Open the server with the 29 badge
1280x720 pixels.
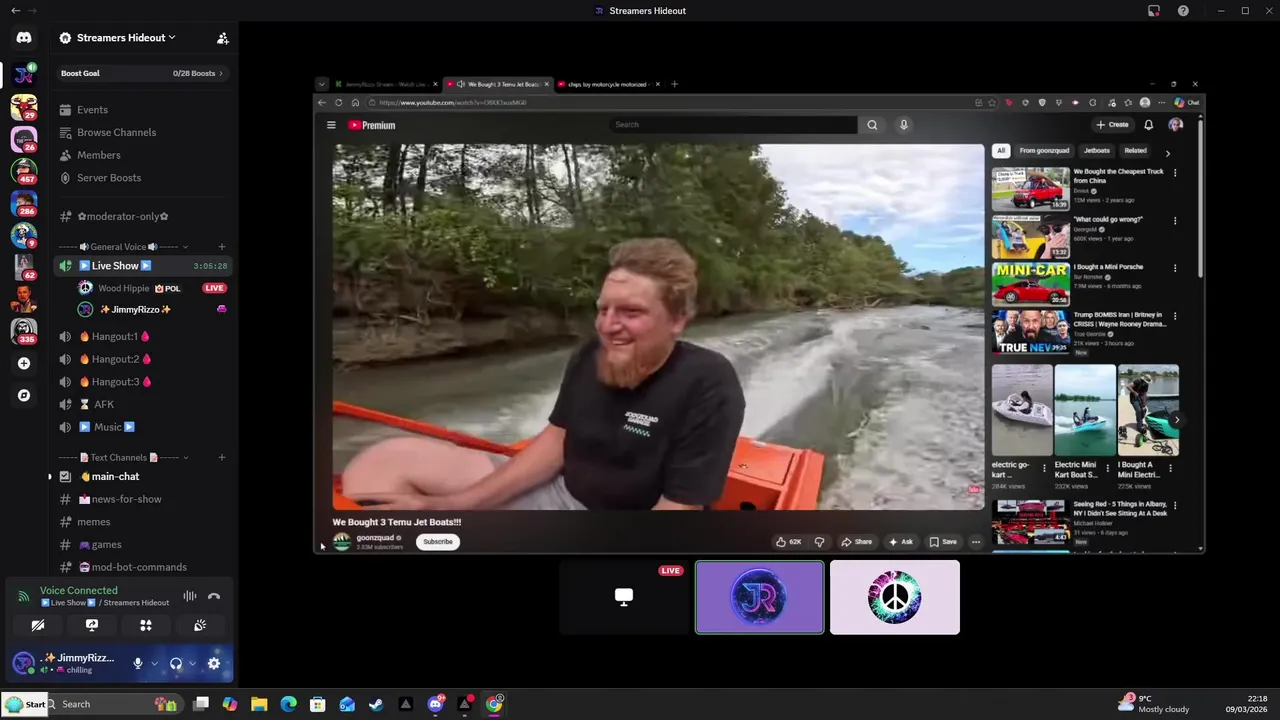click(x=24, y=106)
